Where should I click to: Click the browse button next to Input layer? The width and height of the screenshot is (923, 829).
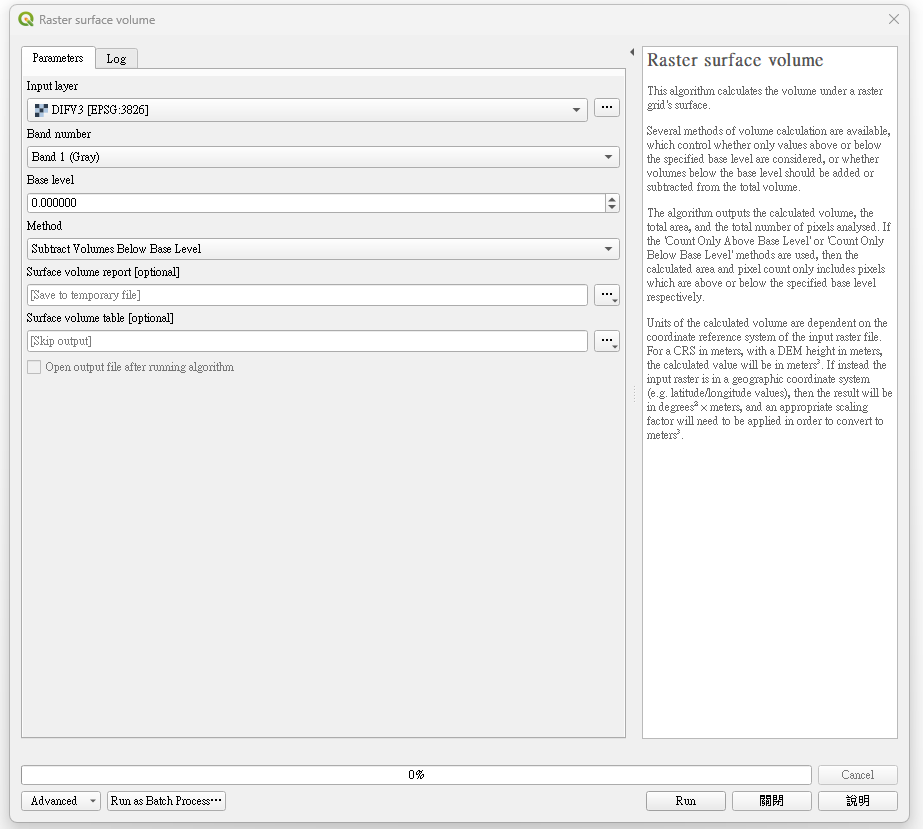point(606,108)
